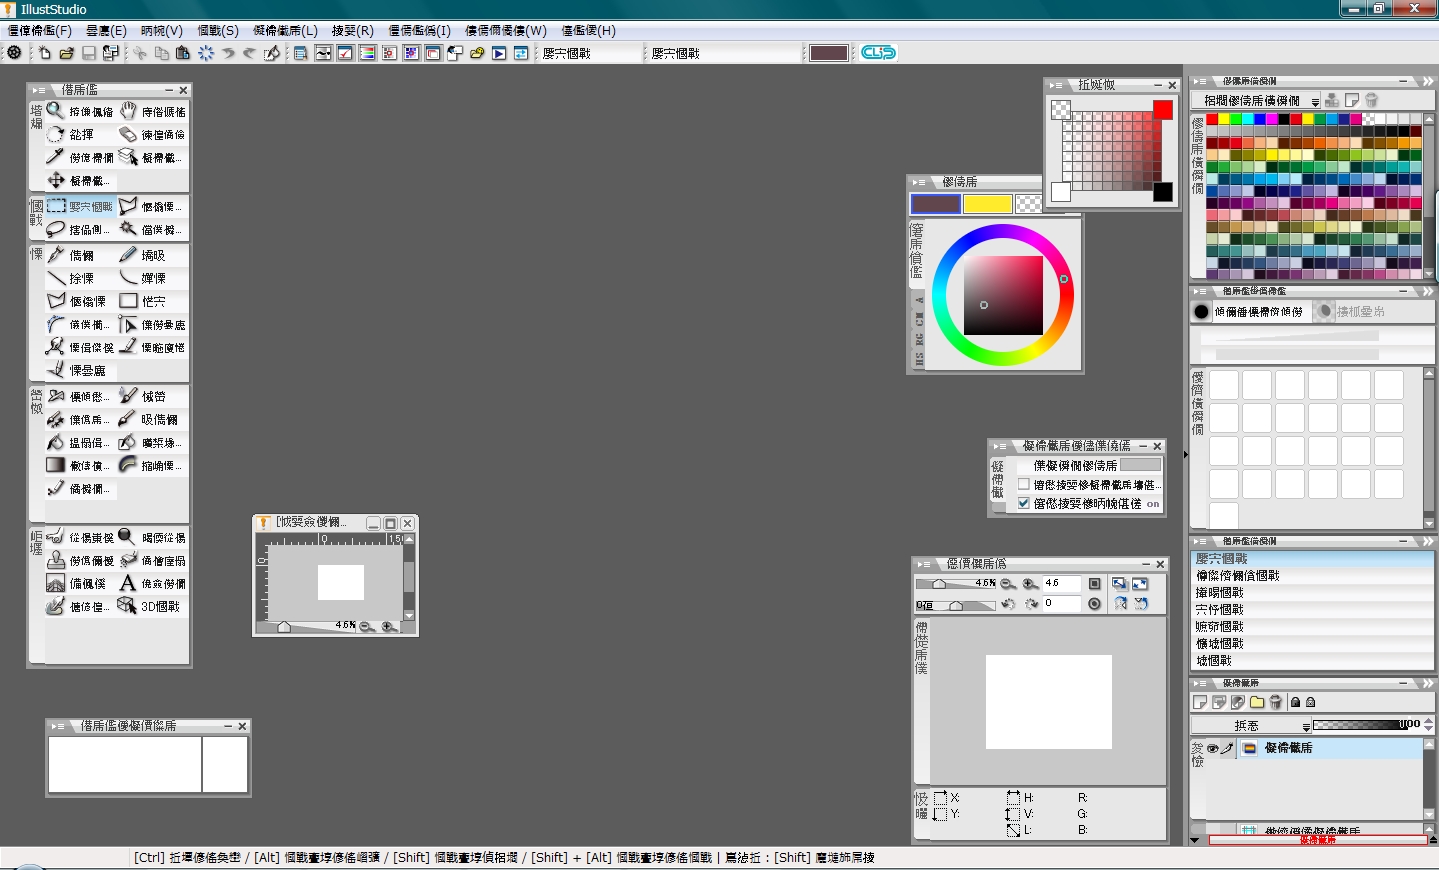Open the menu ending with (W)

[505, 31]
